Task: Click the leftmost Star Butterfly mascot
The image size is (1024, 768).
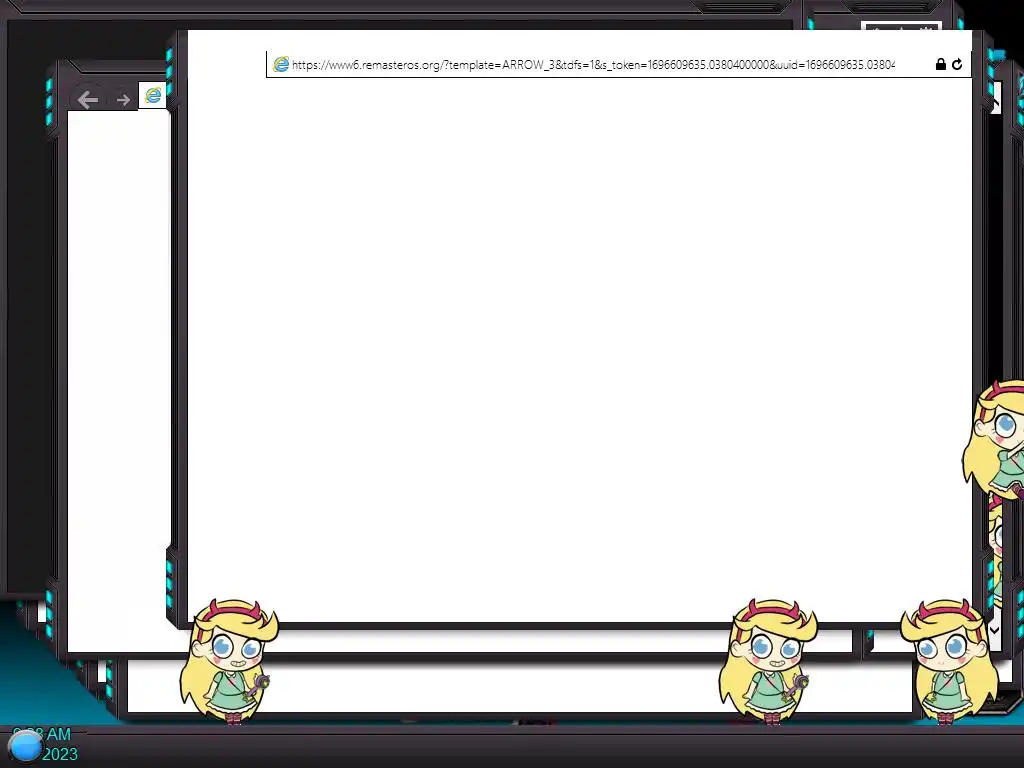Action: pos(229,661)
